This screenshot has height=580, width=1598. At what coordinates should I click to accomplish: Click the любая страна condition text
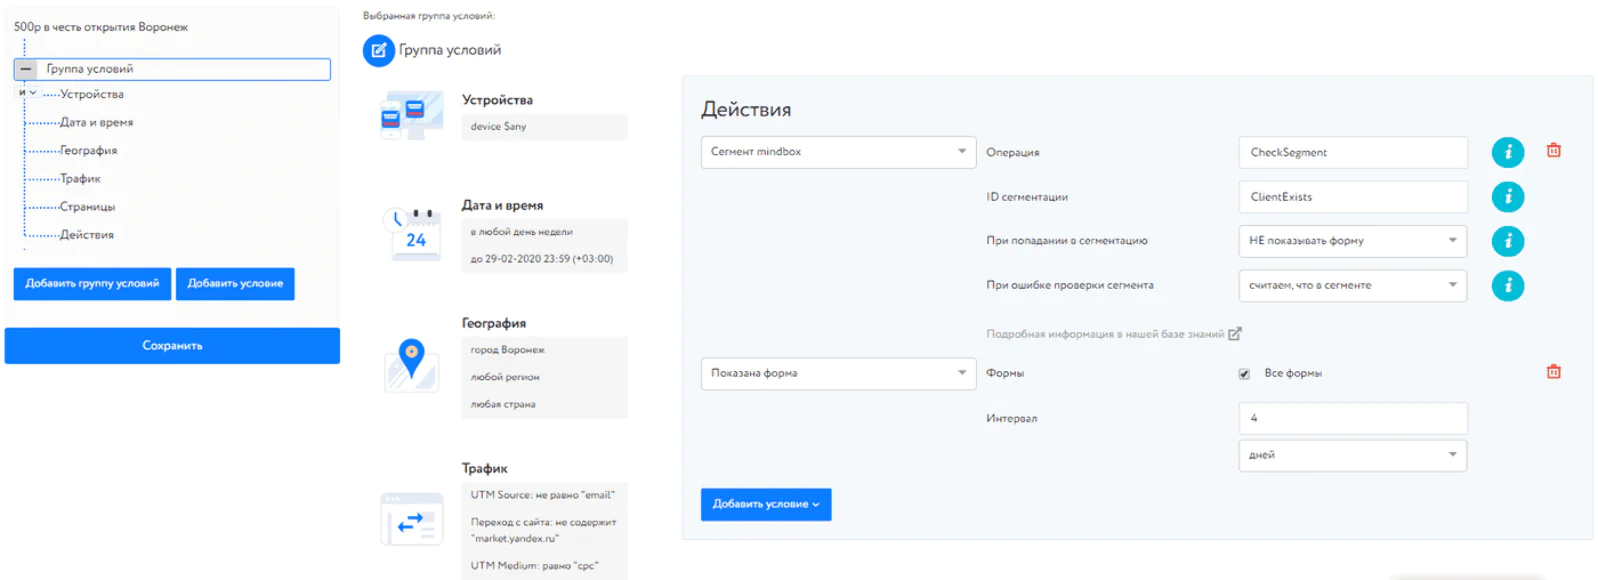502,404
